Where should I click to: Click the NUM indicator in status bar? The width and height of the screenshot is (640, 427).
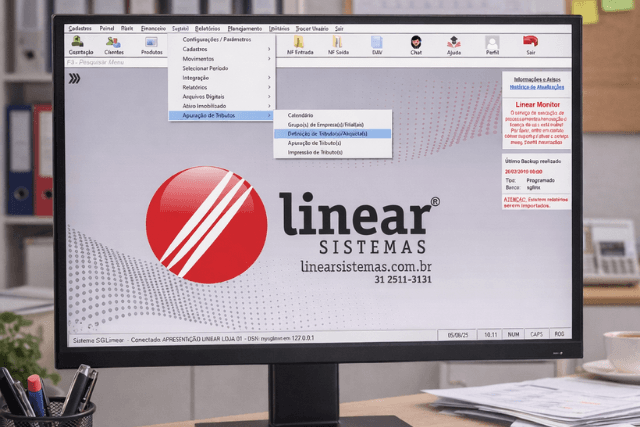click(513, 334)
